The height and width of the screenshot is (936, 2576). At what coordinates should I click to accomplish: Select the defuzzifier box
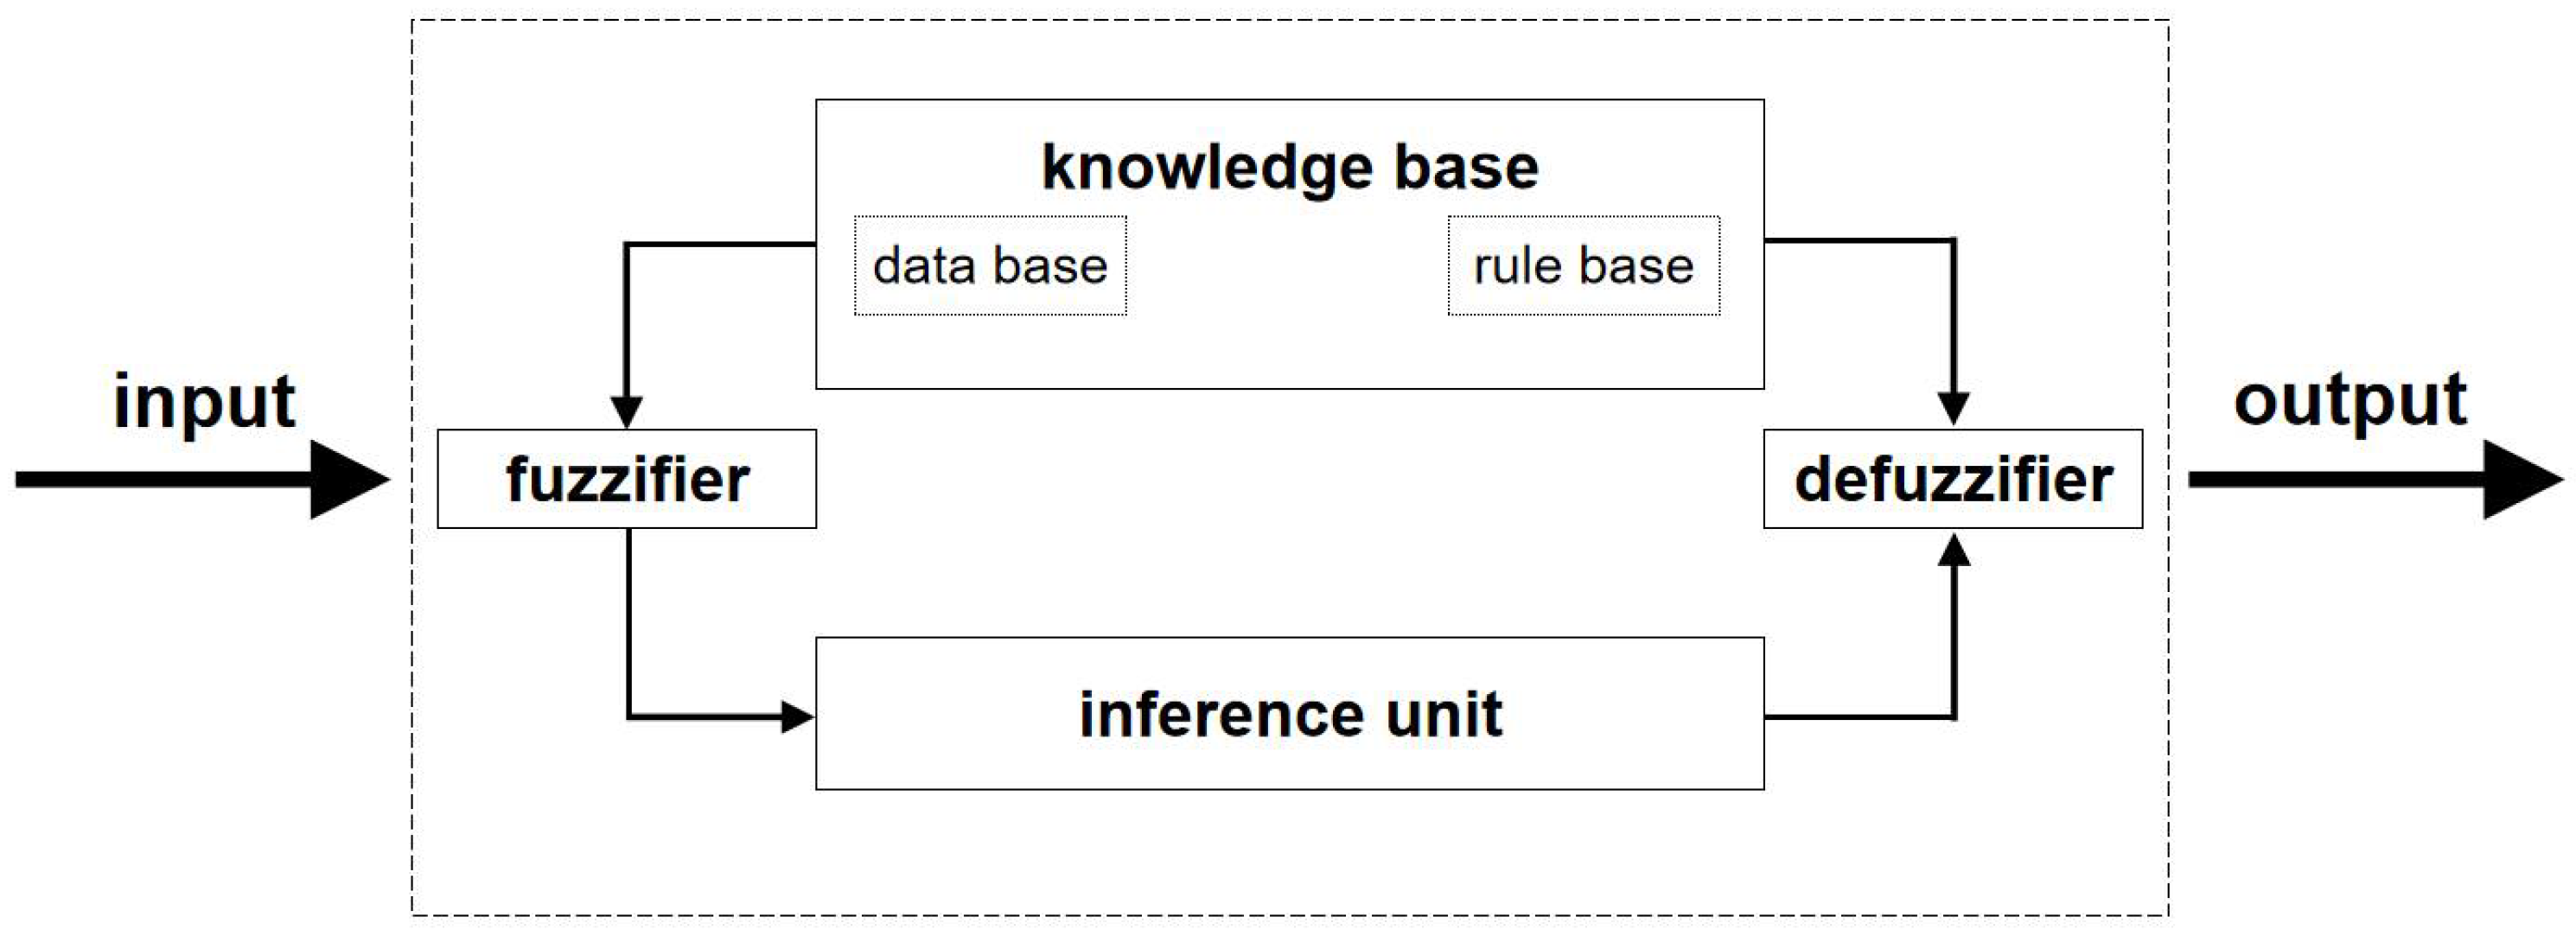pos(1952,480)
